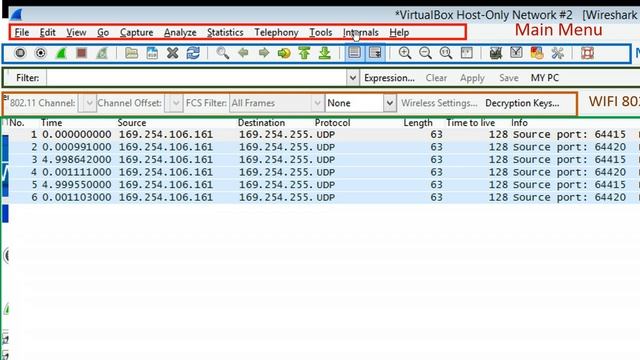
Task: Reload this capture file icon
Action: click(x=193, y=53)
